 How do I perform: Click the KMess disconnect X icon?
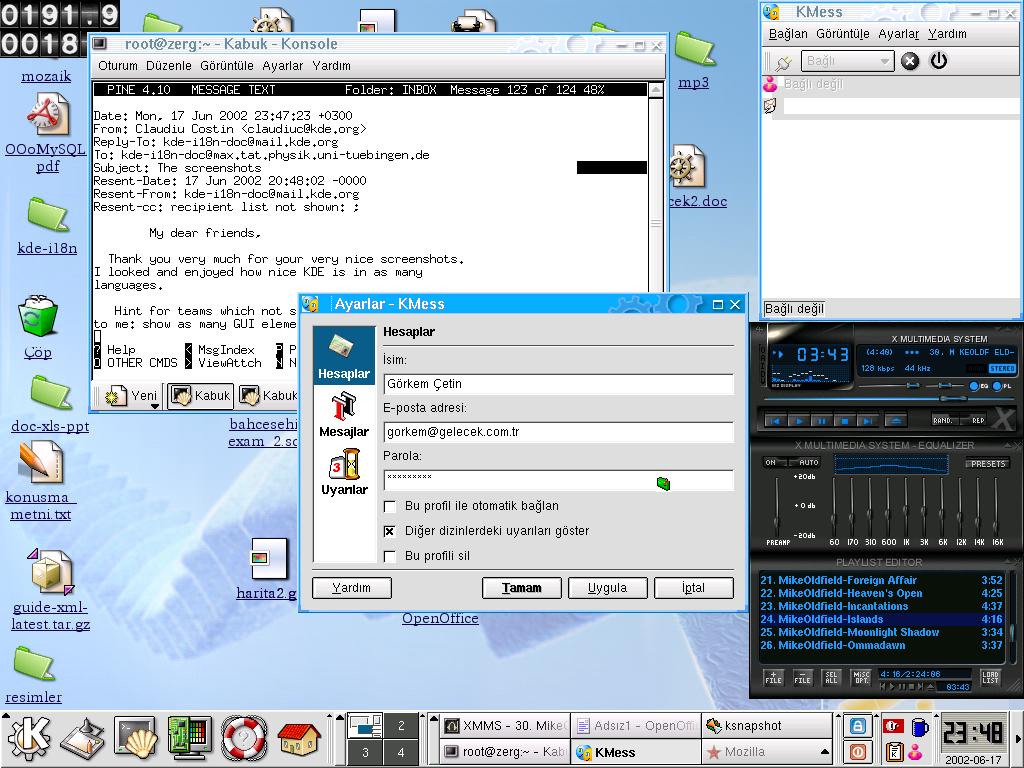(910, 61)
